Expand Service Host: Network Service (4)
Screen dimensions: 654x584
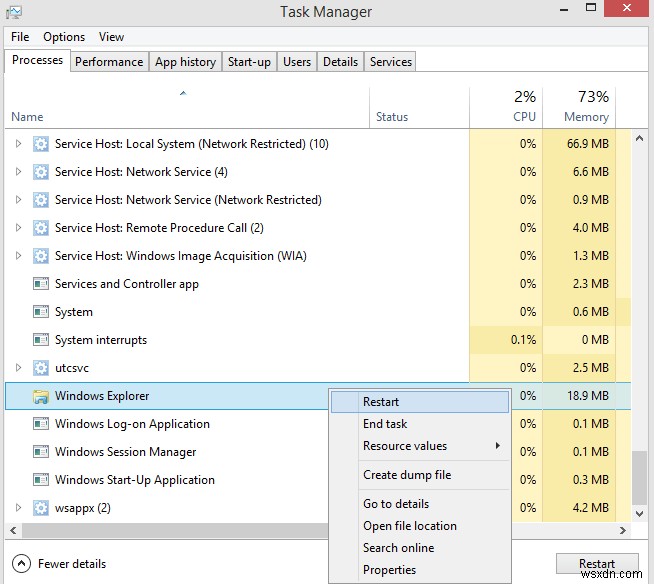pos(18,172)
